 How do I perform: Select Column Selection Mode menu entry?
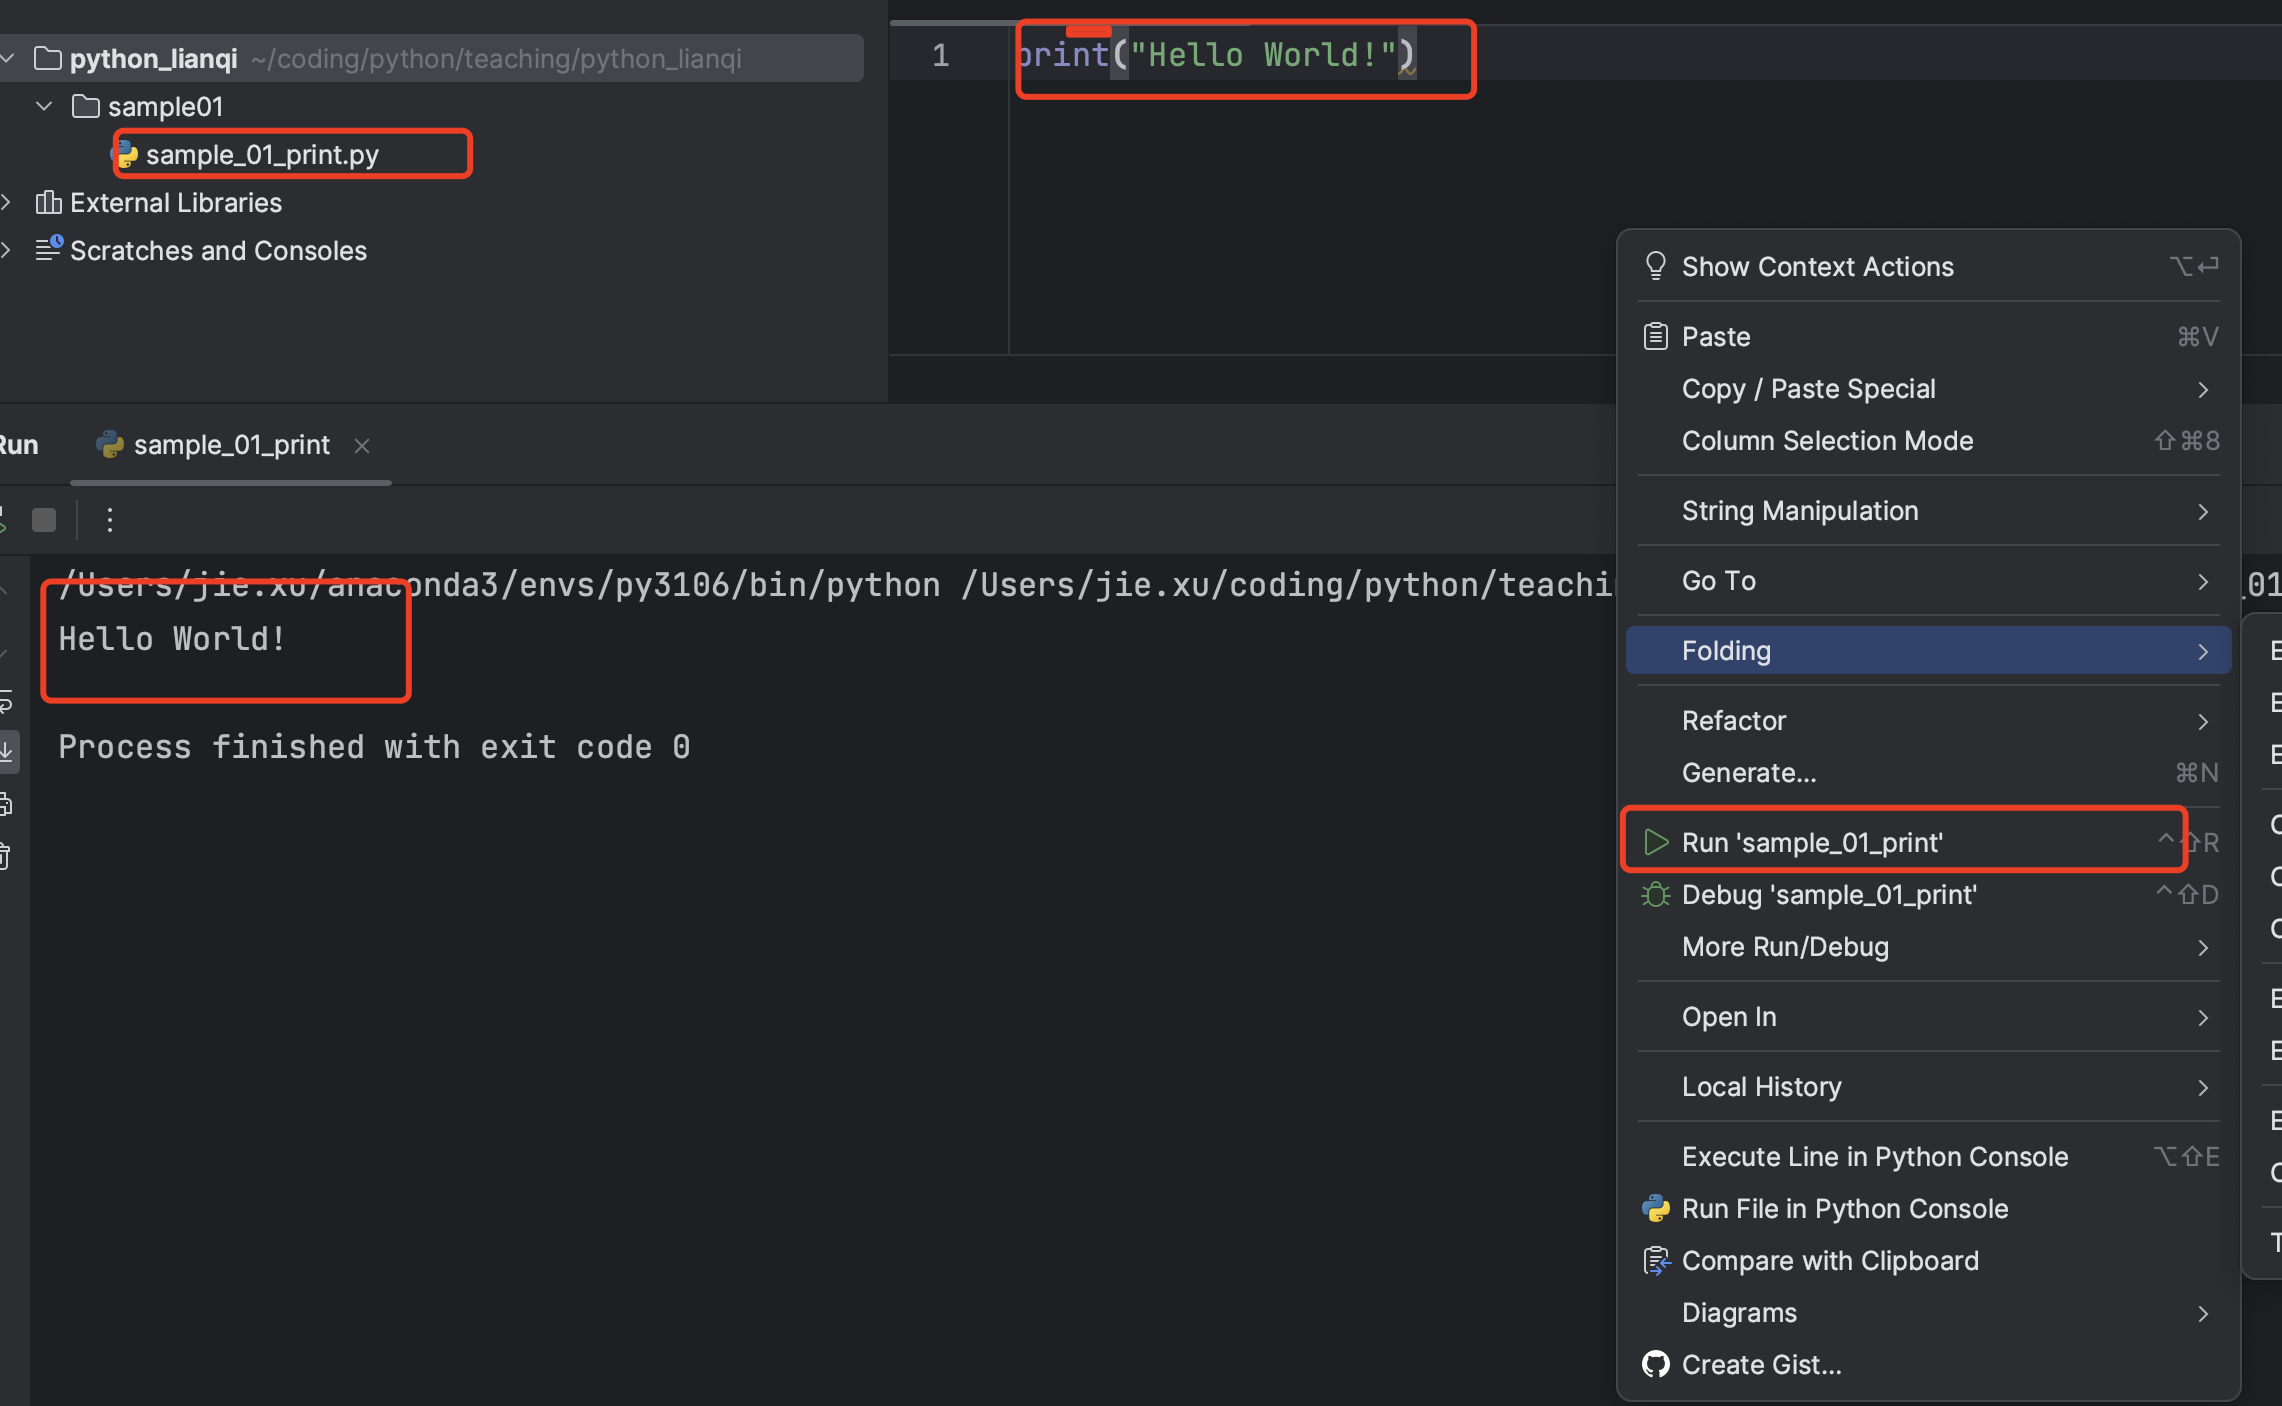1828,441
